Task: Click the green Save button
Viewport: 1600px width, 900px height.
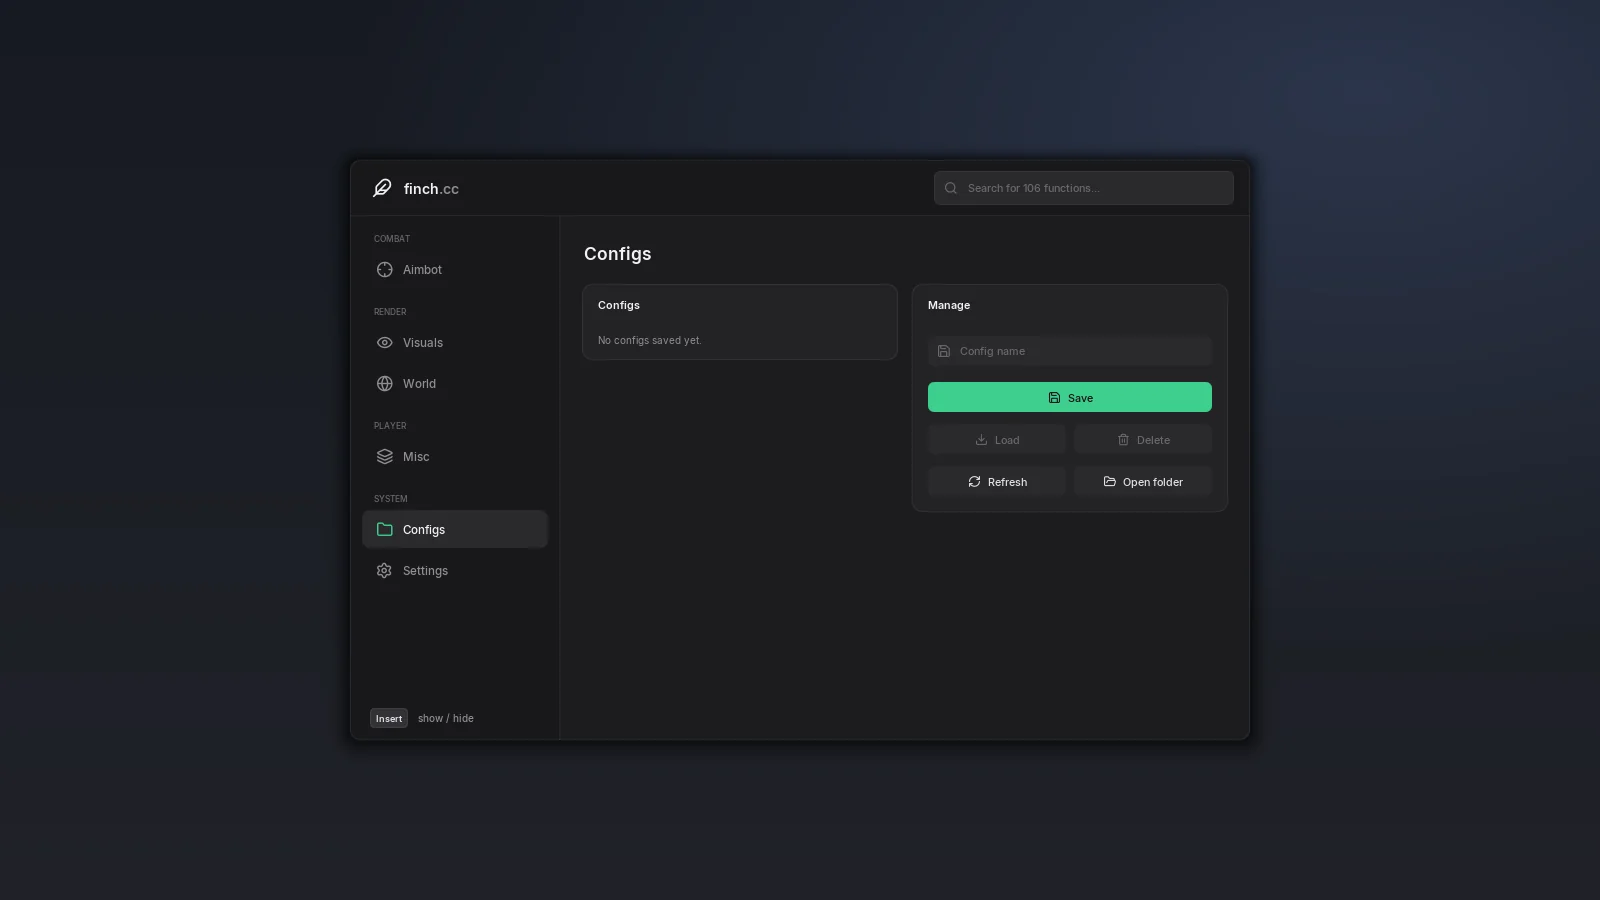Action: pos(1070,397)
